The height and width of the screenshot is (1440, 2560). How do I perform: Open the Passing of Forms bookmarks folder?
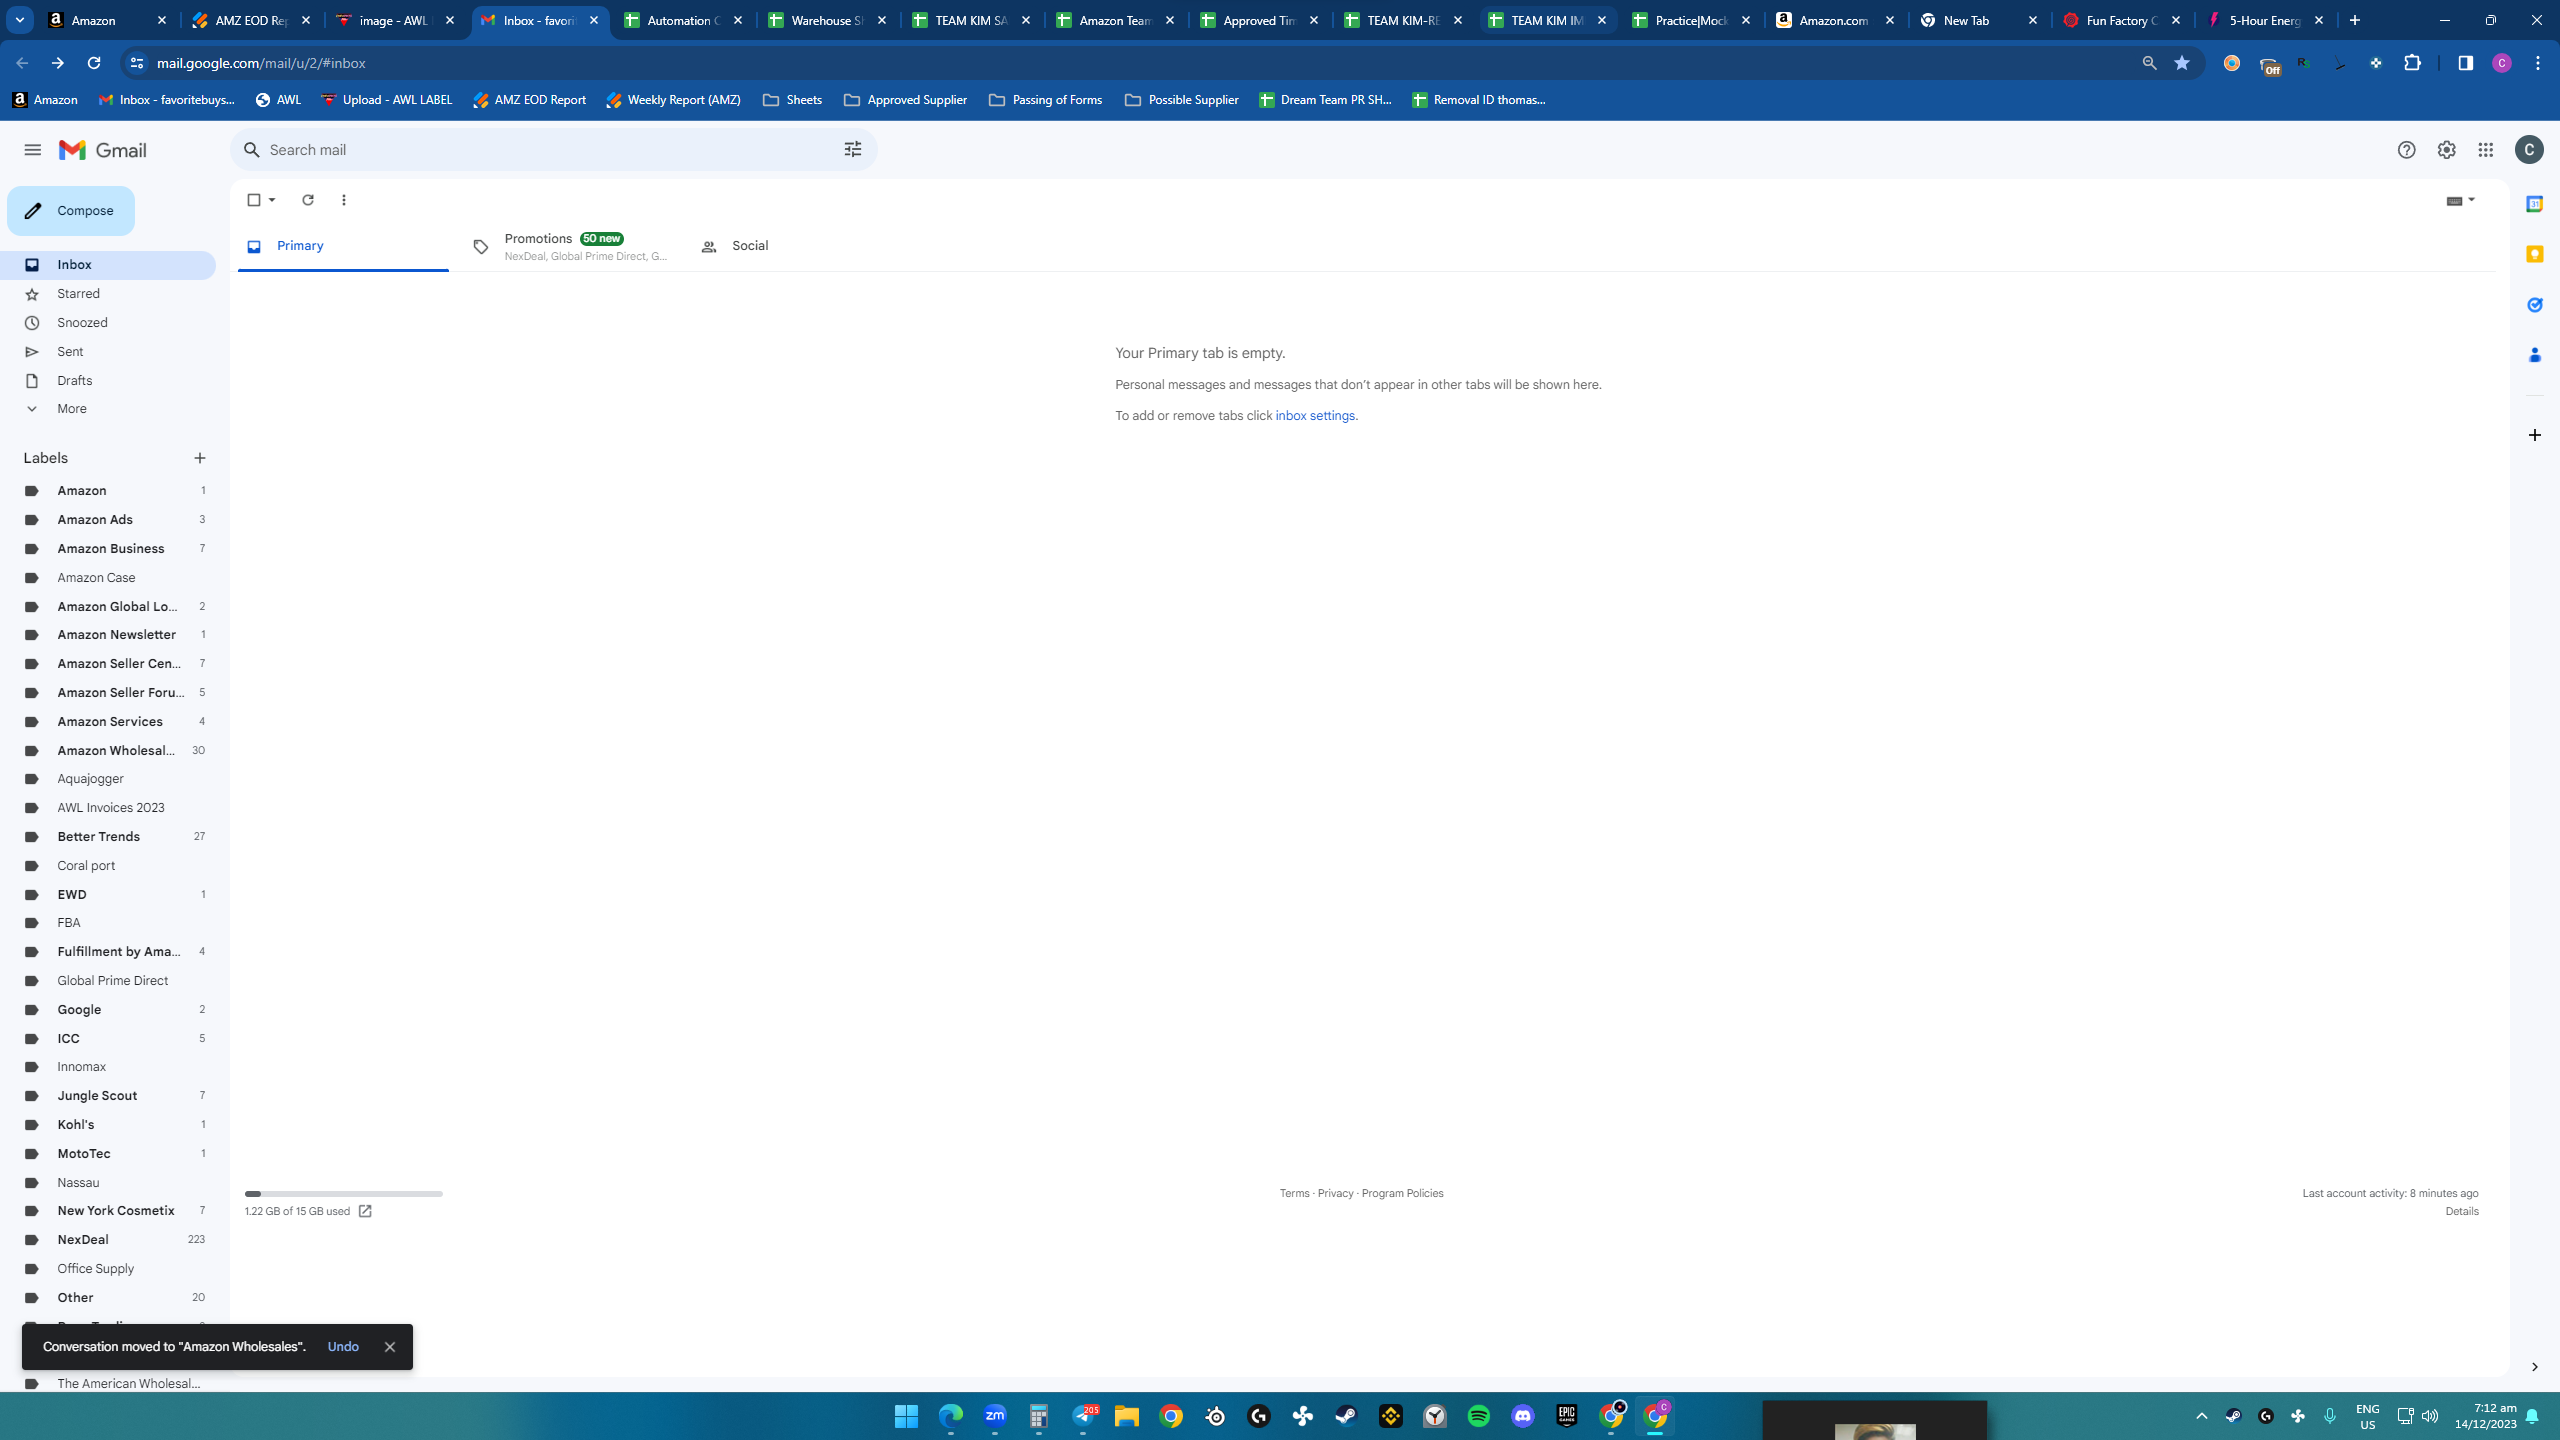point(1045,100)
